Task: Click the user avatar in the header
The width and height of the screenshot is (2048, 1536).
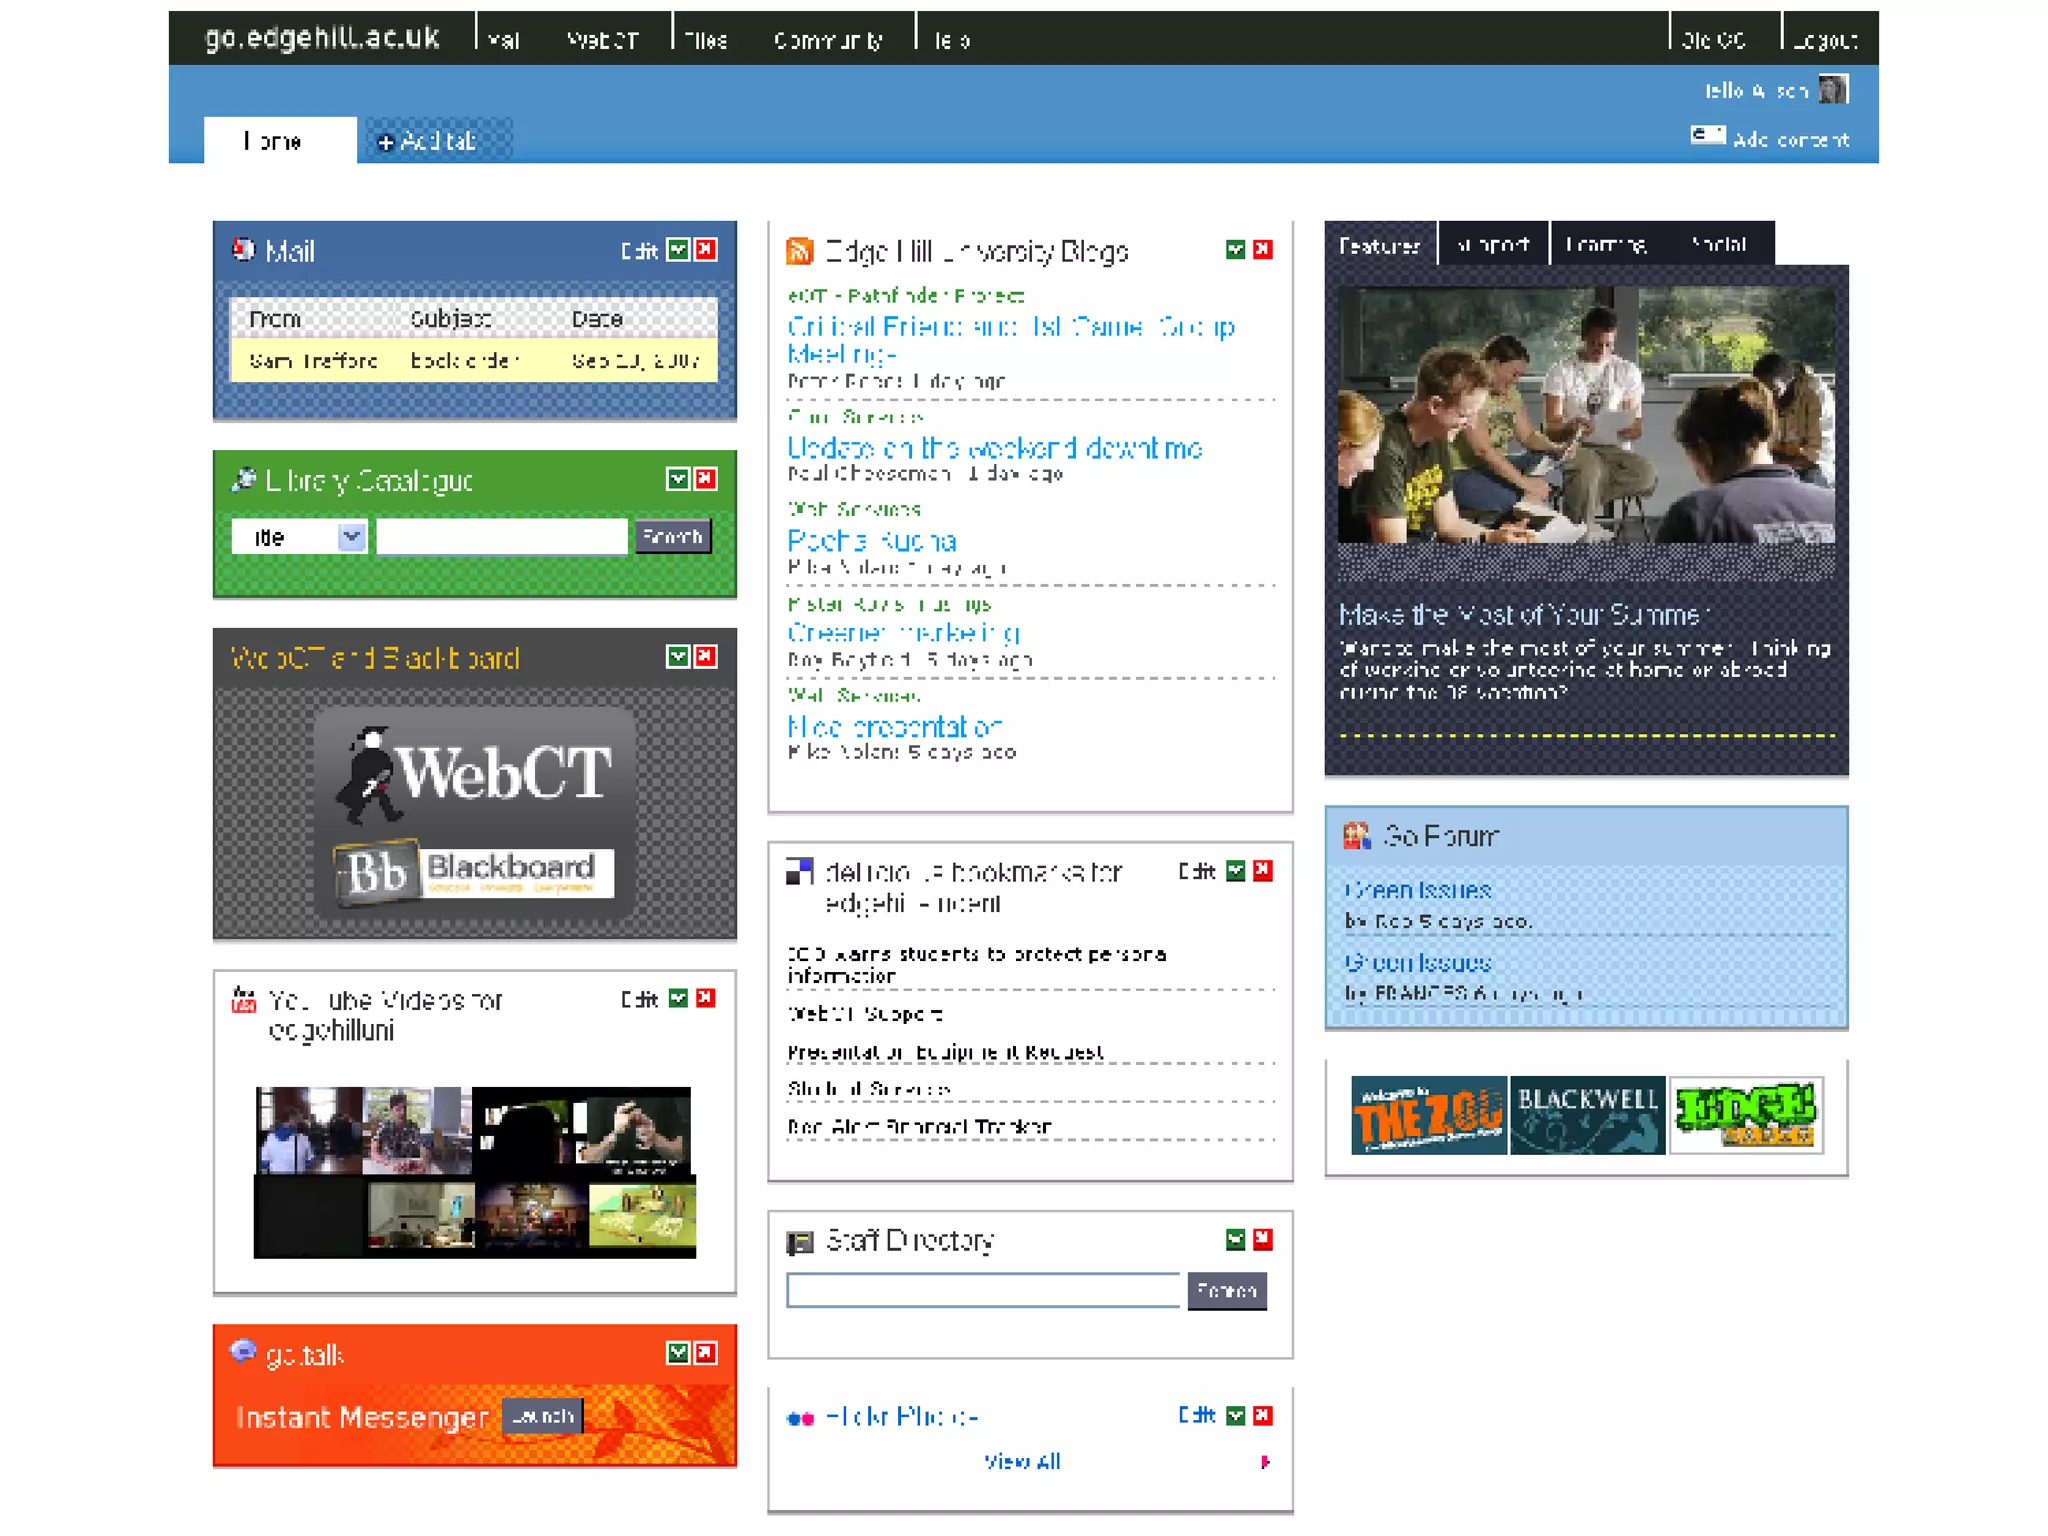Action: (1833, 90)
